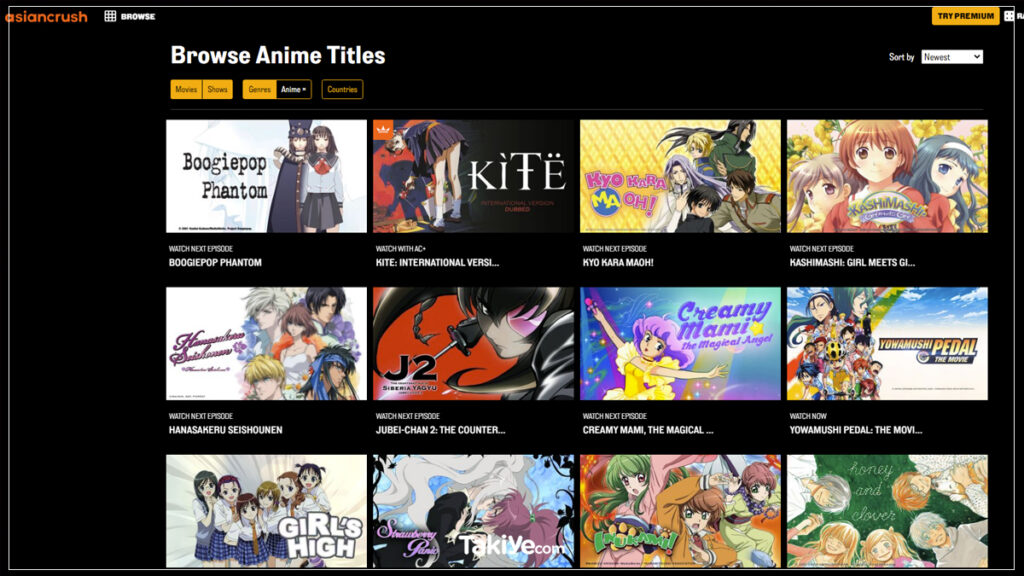Click the KITE: INTERNATIONAL VERSI... title link
The width and height of the screenshot is (1024, 576).
437,263
